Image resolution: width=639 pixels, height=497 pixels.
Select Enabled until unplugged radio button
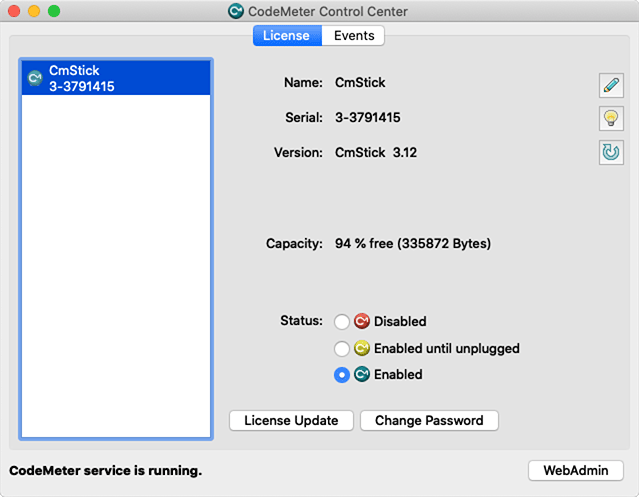coord(342,349)
